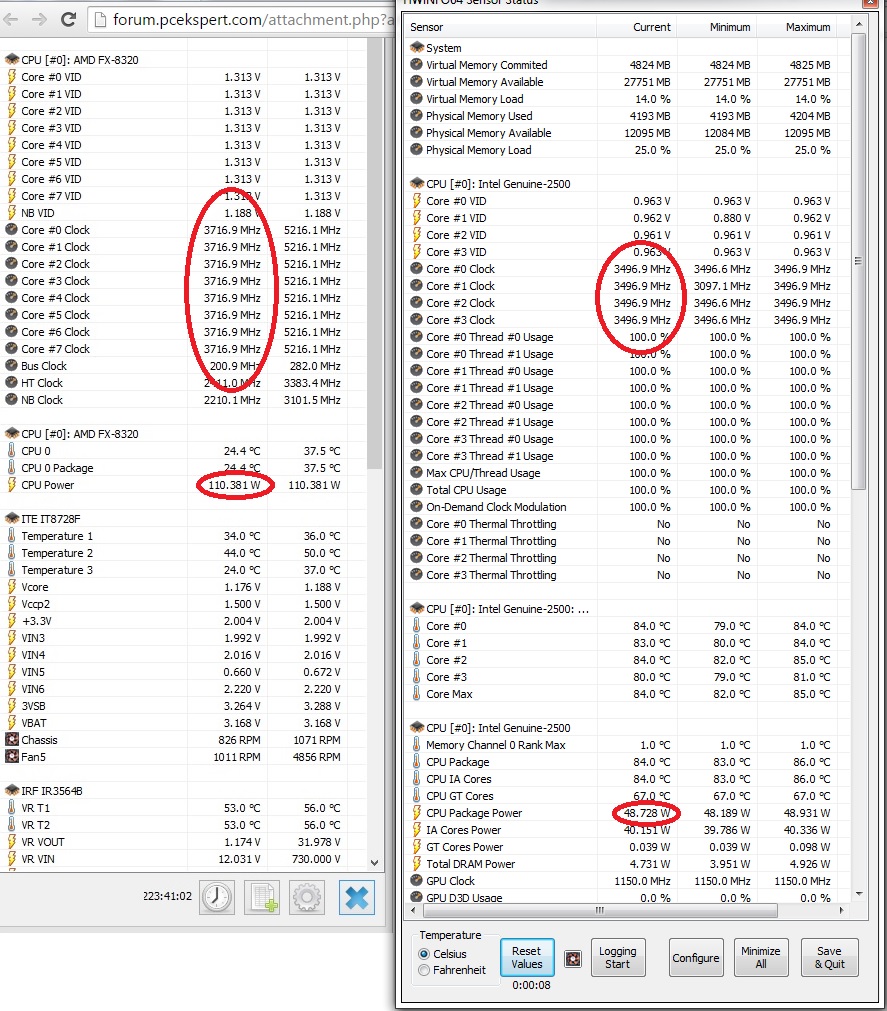
Task: Click the Logging Start button
Action: click(617, 957)
